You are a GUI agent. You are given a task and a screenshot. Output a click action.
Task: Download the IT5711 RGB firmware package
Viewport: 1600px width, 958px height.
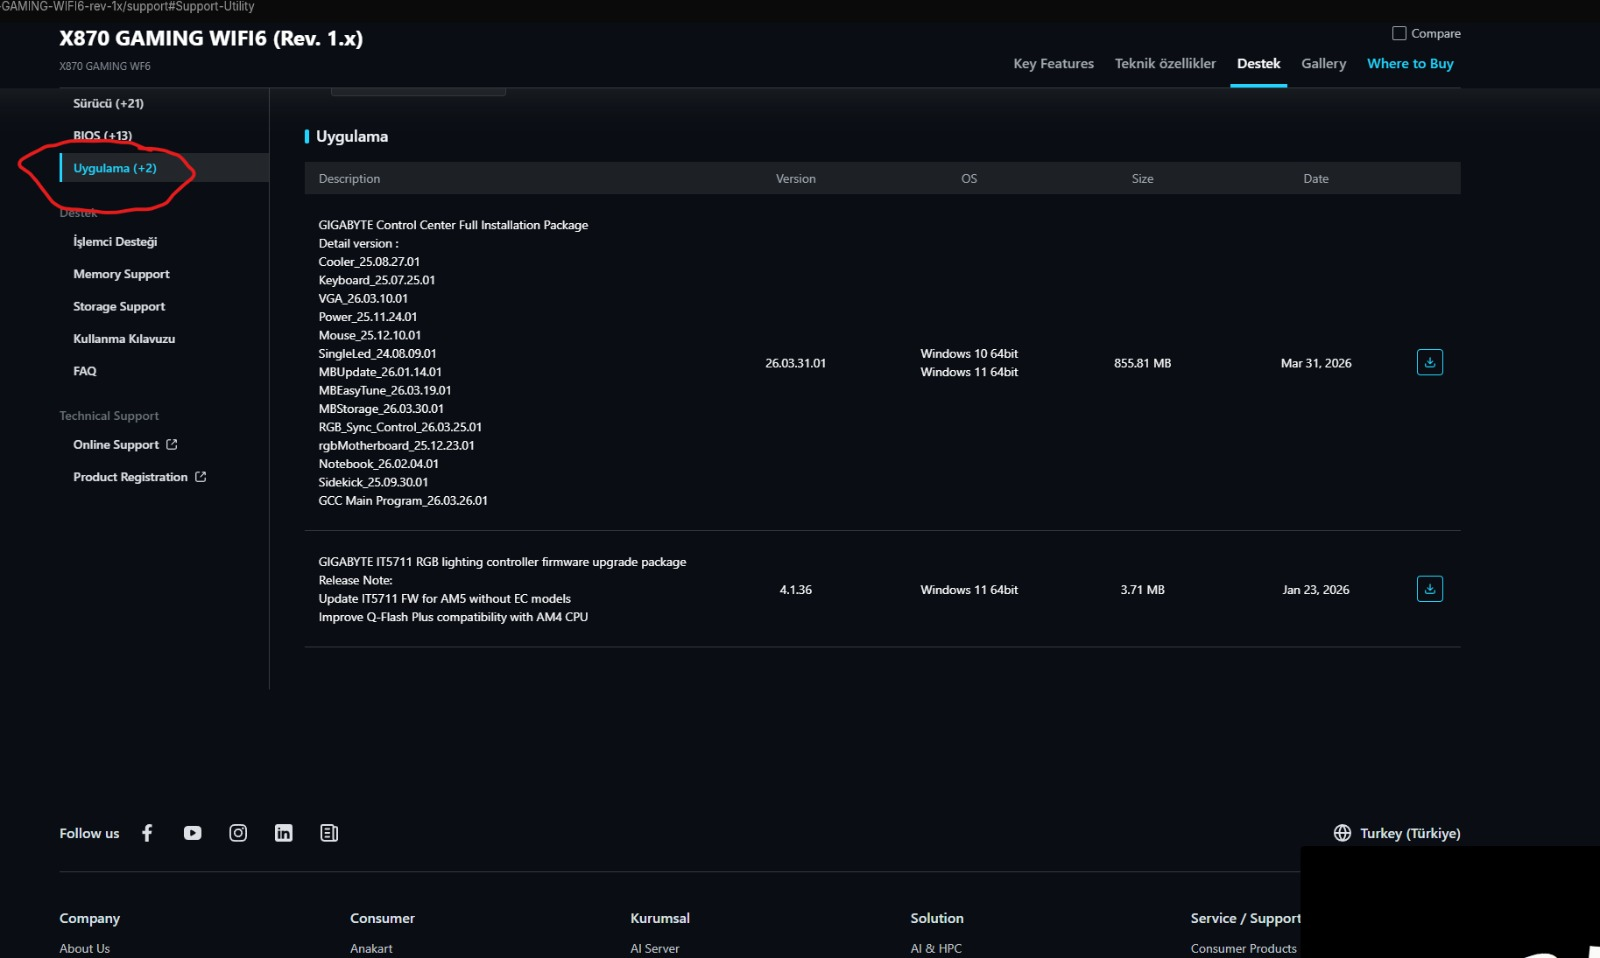pos(1429,589)
